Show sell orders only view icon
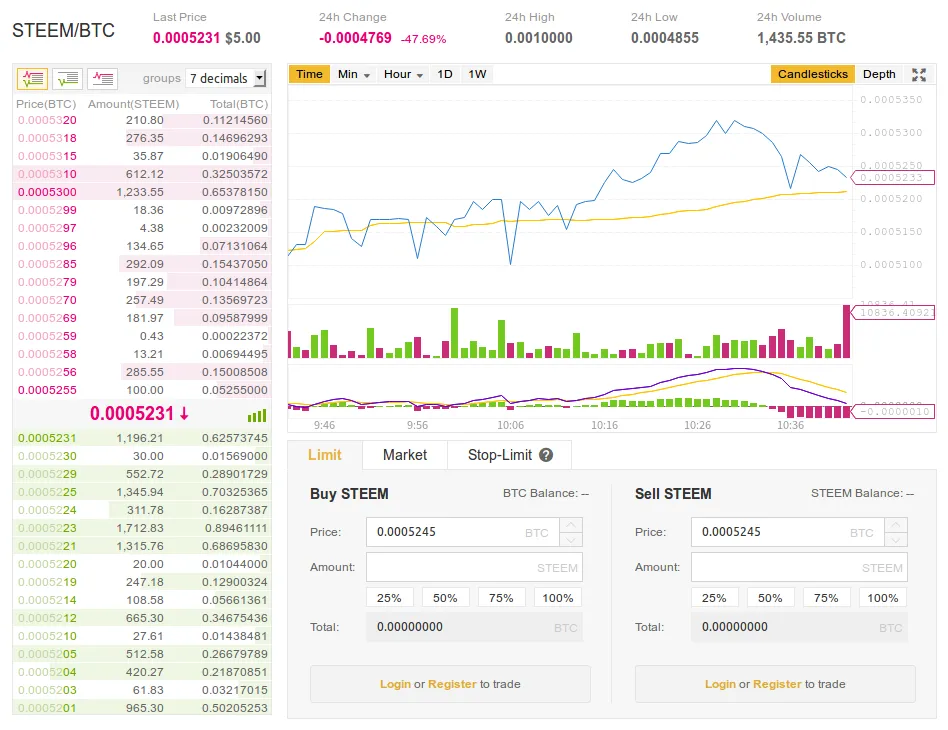This screenshot has width=948, height=730. point(102,79)
